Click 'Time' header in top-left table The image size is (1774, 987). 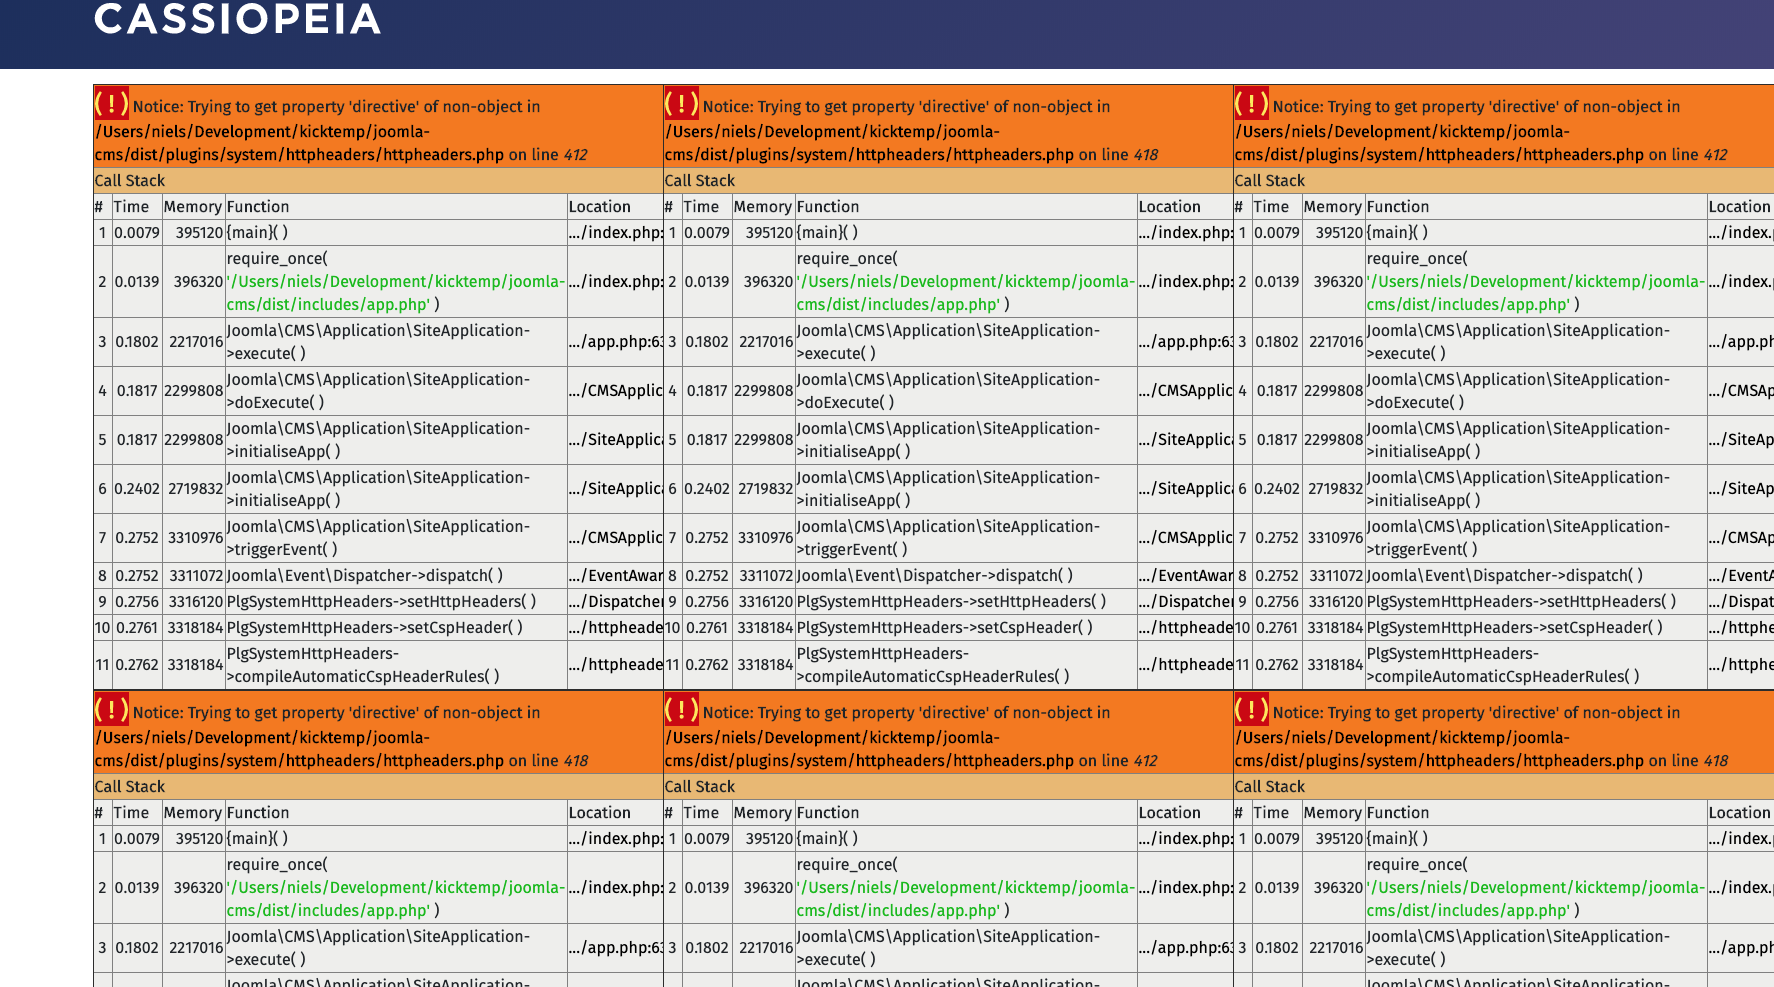131,207
